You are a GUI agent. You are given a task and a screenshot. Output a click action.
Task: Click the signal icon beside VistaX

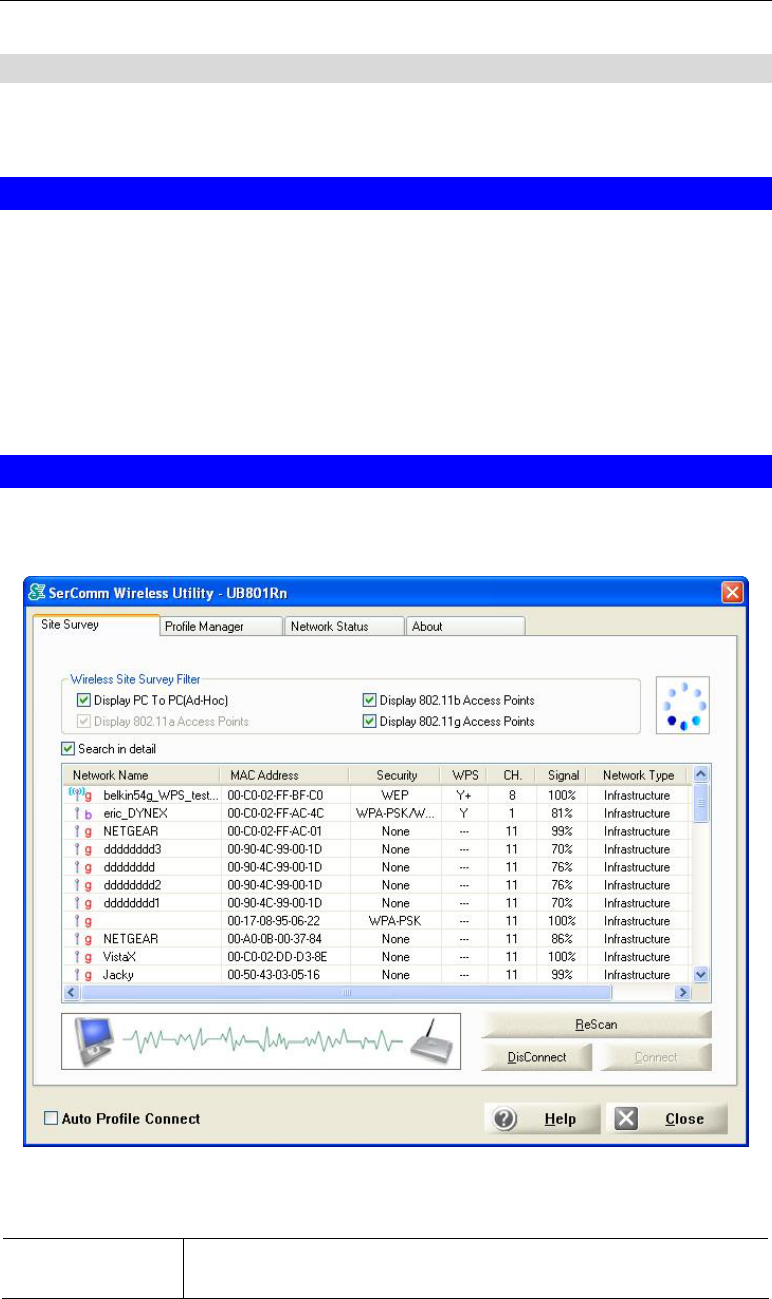click(76, 956)
